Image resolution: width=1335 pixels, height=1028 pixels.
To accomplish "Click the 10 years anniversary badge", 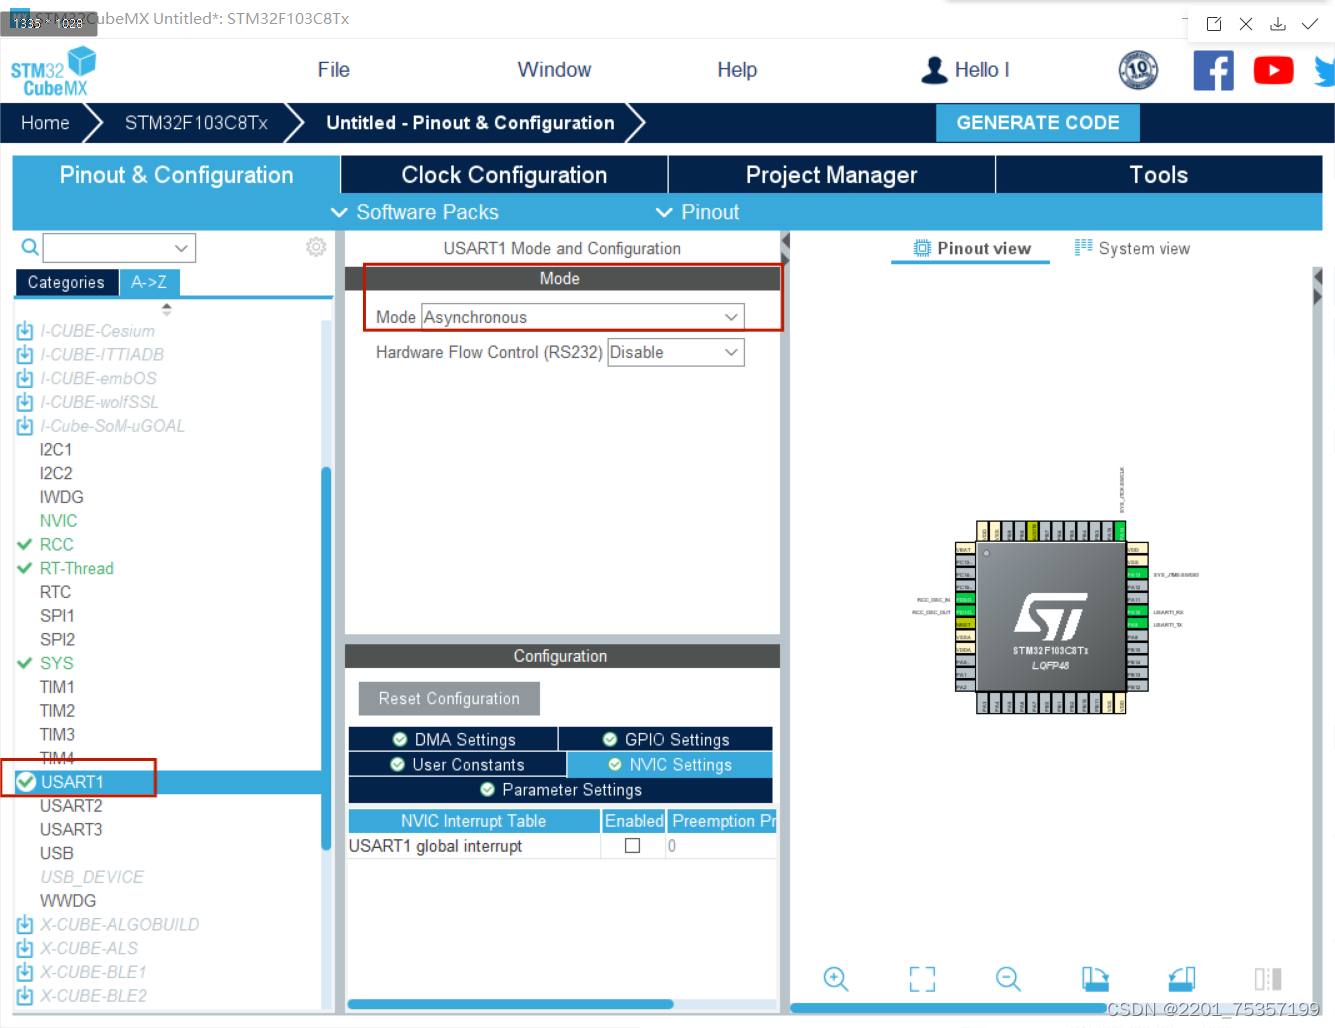I will [1138, 70].
